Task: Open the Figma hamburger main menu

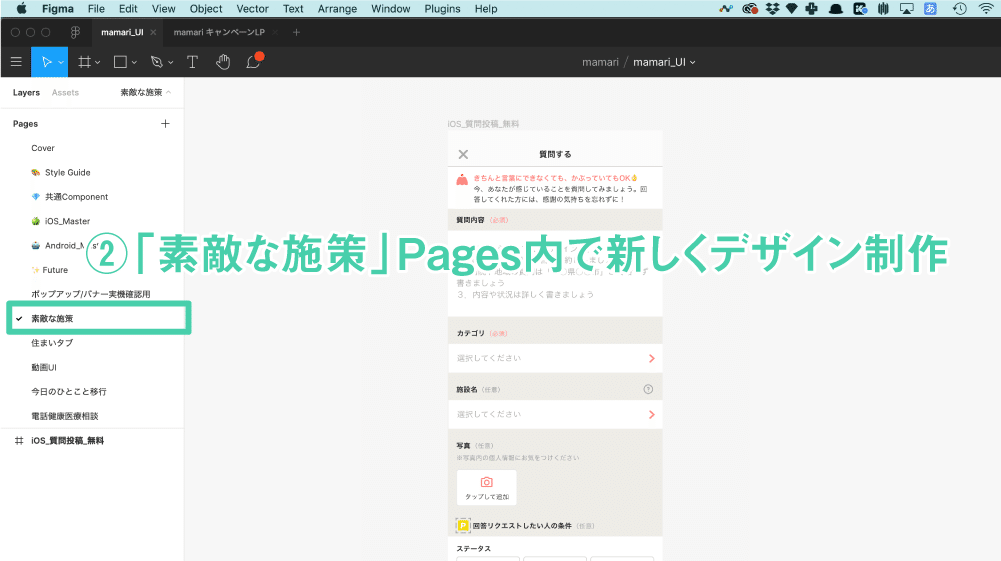Action: tap(16, 62)
